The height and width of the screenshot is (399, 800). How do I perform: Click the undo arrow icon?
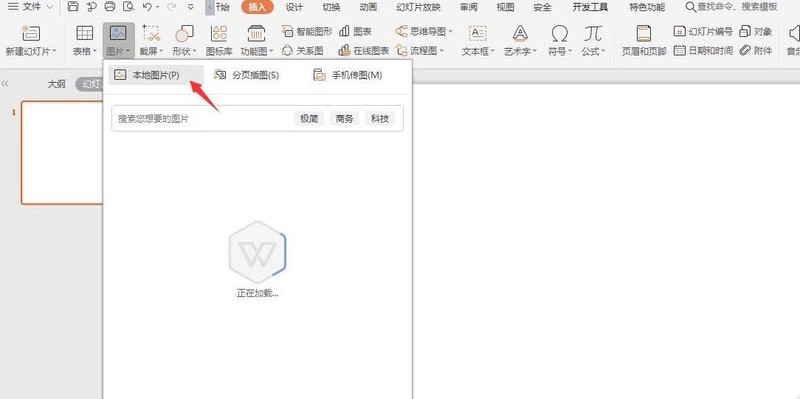click(x=147, y=7)
